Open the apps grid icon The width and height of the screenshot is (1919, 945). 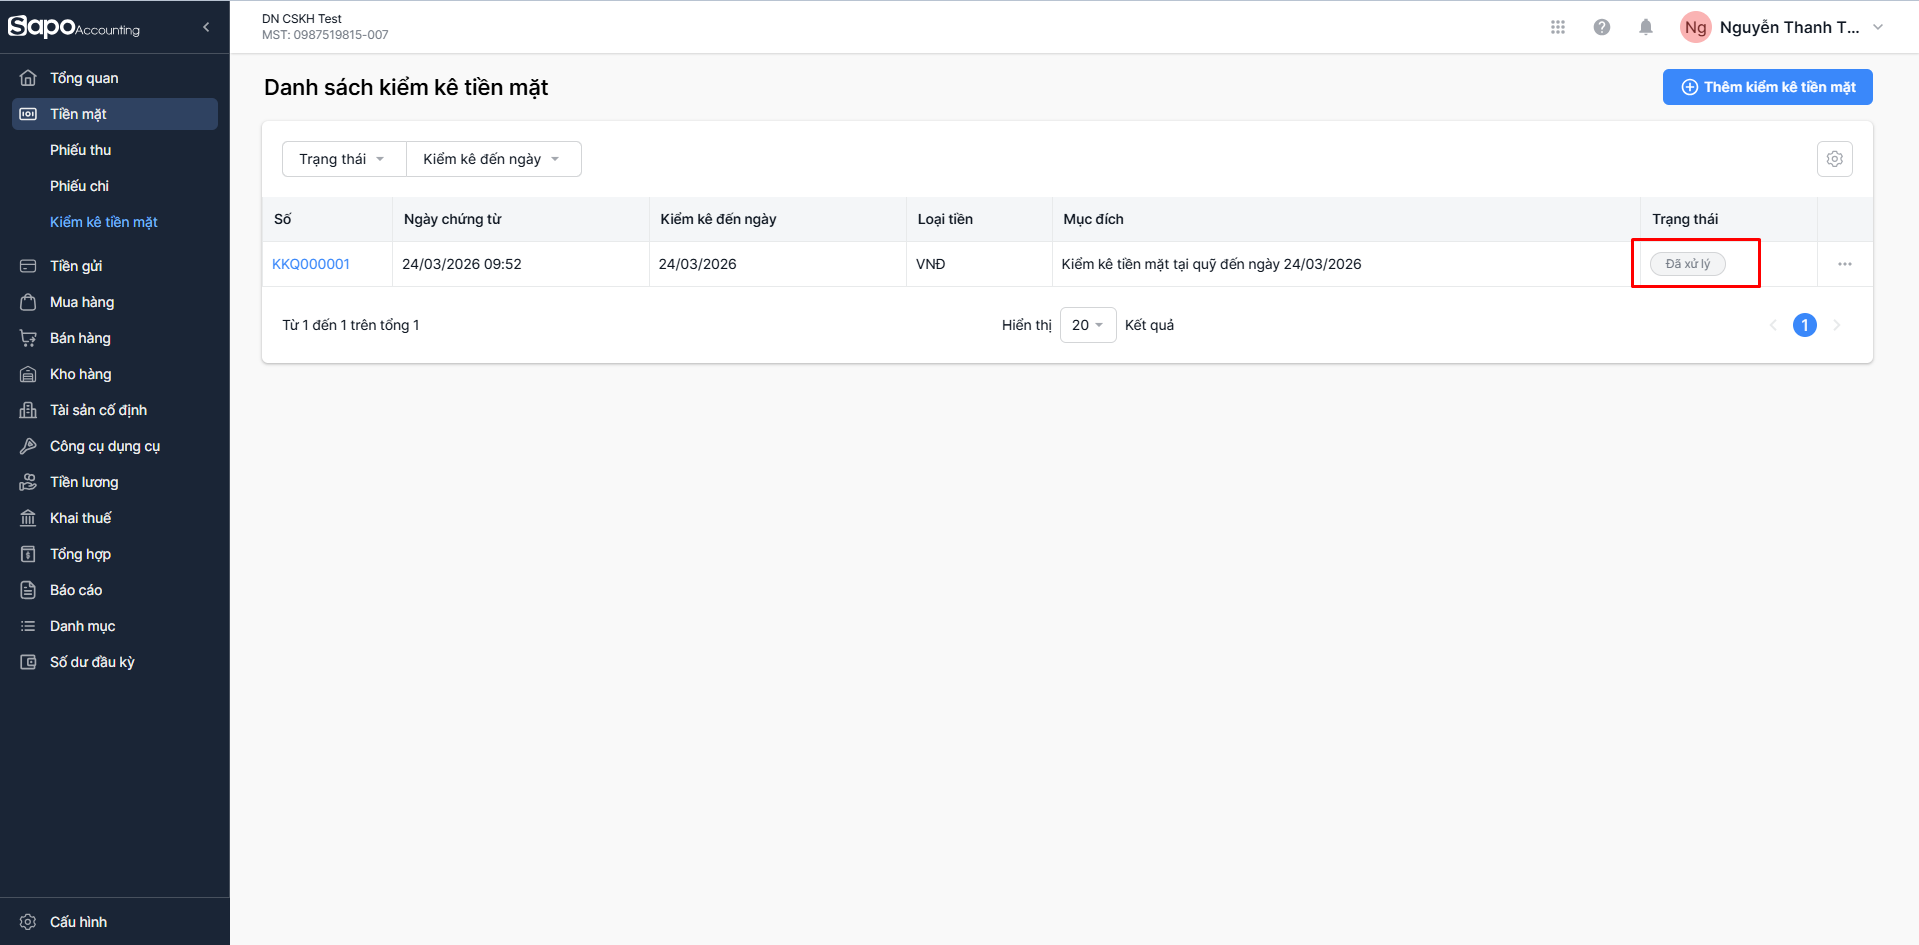[x=1558, y=27]
